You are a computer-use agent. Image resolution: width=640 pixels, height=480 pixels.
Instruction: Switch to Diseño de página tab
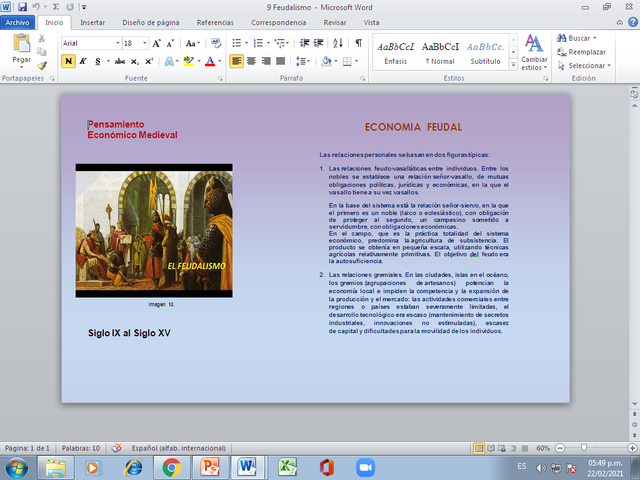tap(151, 22)
